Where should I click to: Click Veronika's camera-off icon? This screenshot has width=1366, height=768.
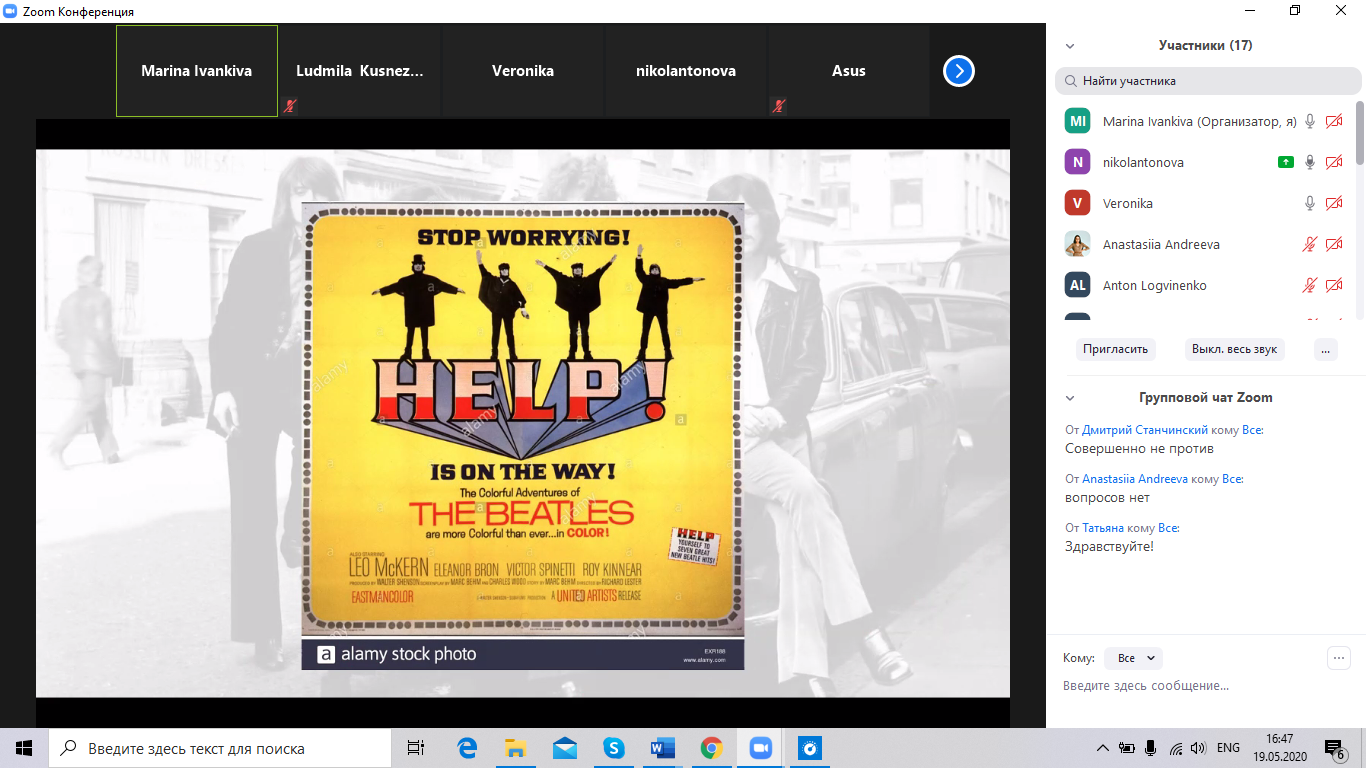(1334, 203)
